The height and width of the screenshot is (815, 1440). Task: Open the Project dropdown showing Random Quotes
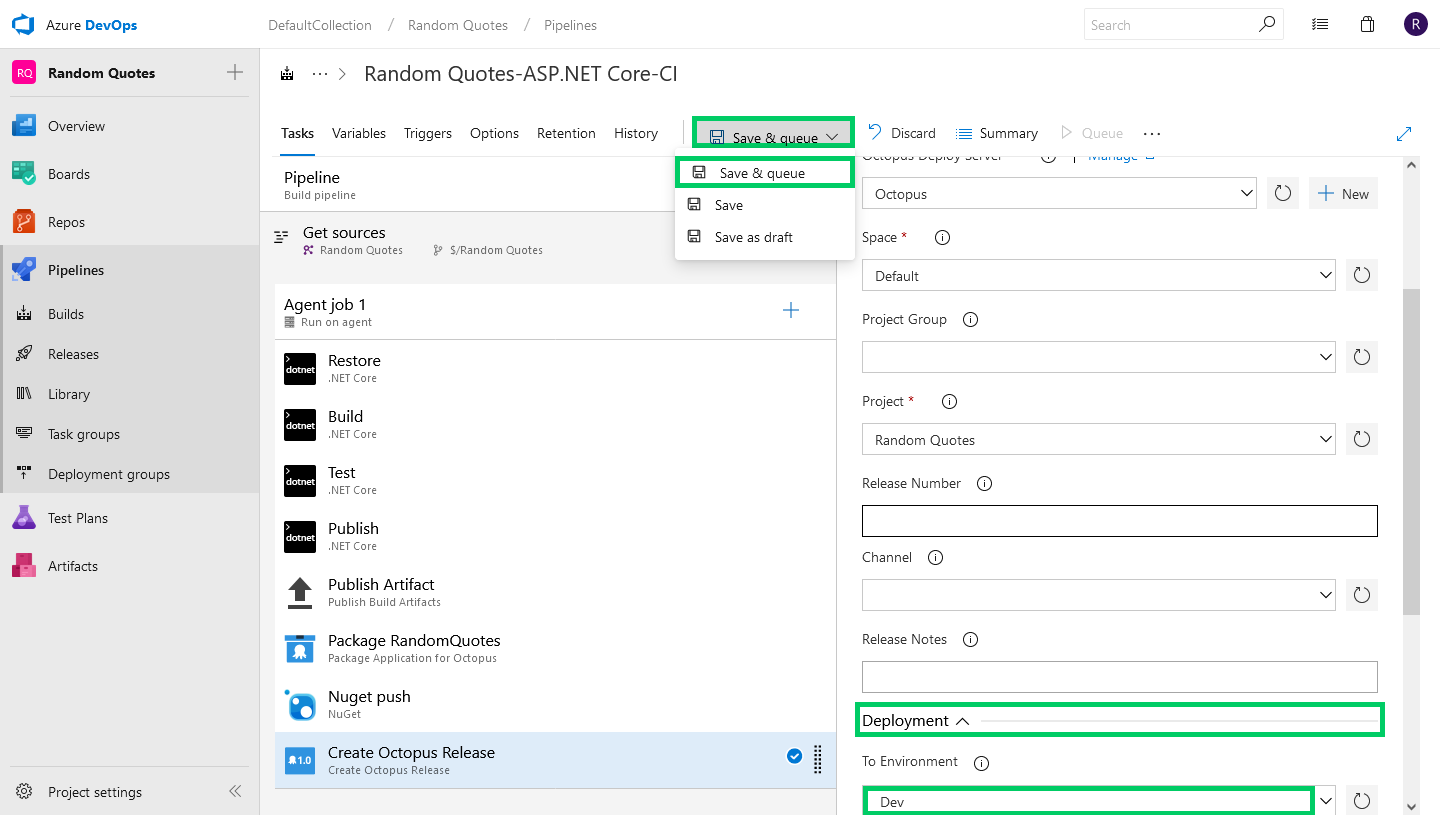point(1098,439)
